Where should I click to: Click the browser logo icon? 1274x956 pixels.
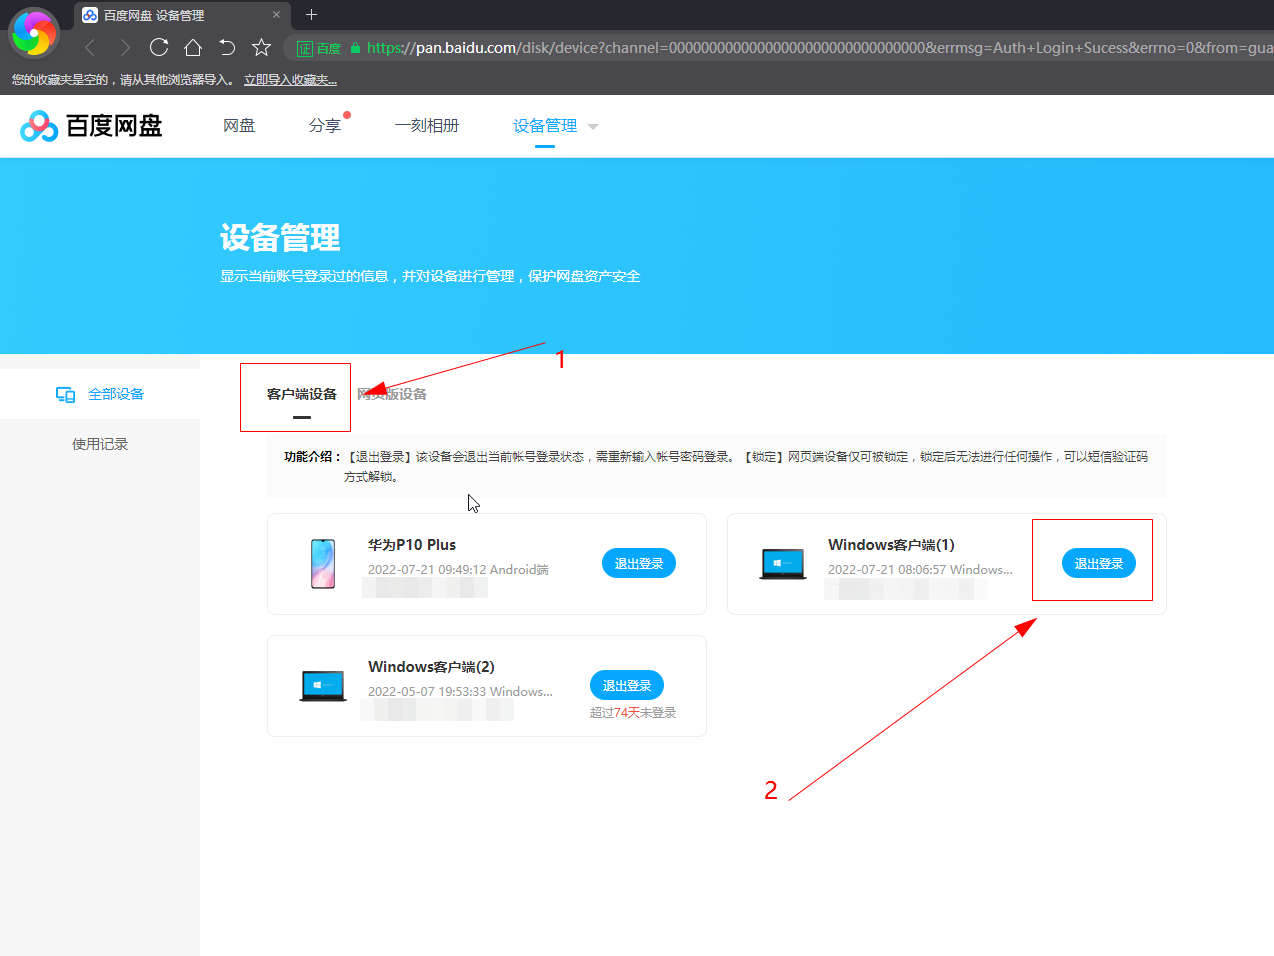(x=34, y=34)
